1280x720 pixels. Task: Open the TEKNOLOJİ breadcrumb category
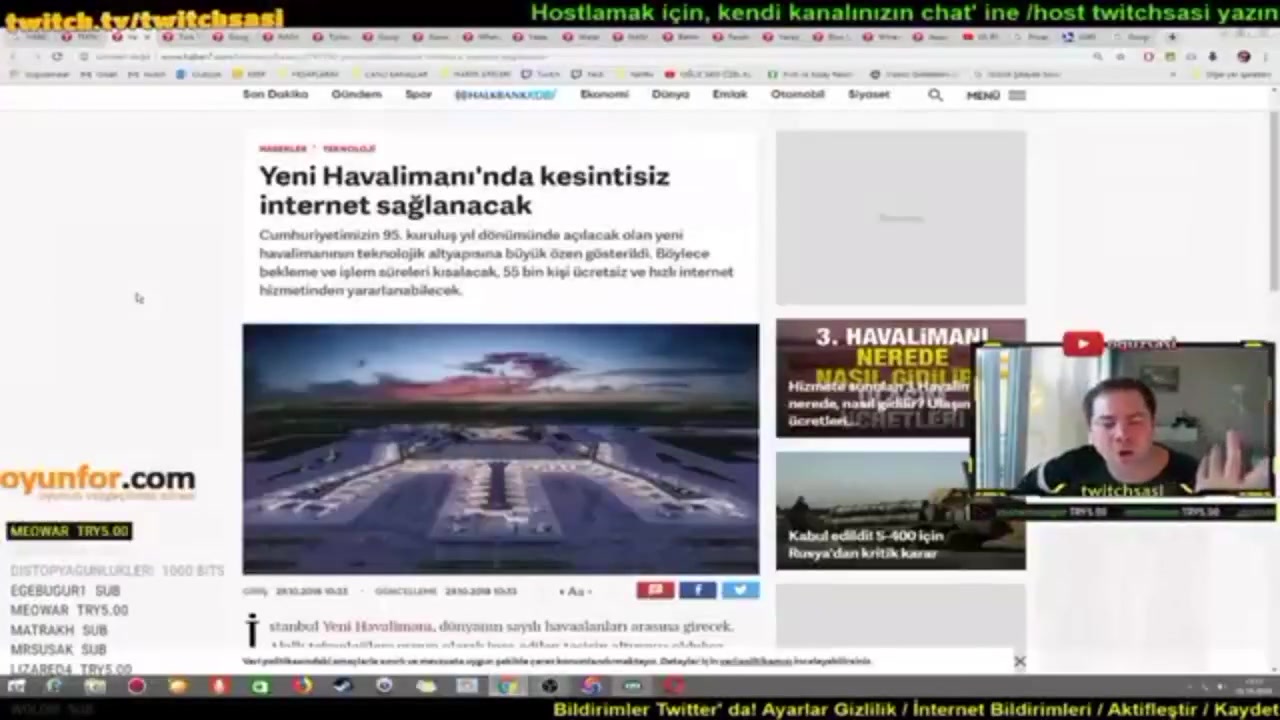348,149
